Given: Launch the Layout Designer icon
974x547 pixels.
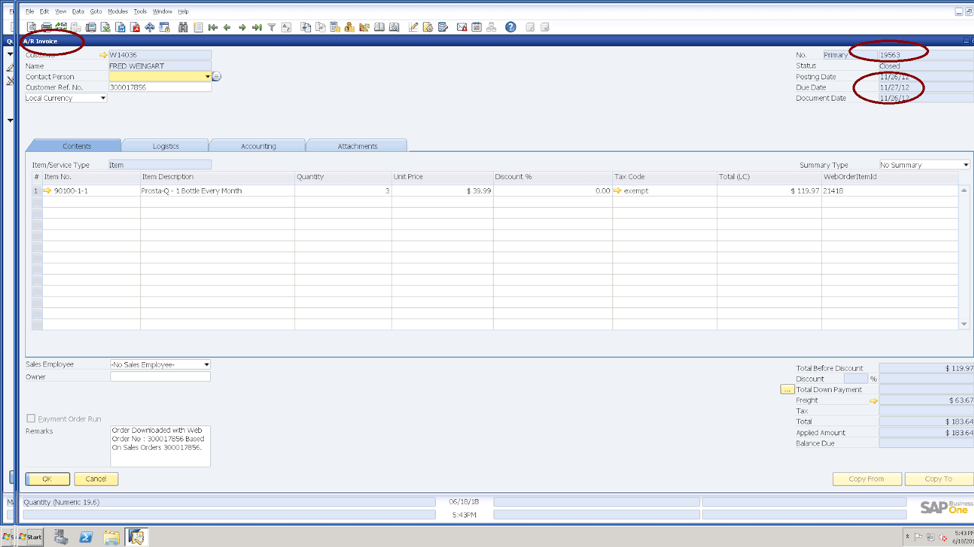Looking at the screenshot, I should pos(428,27).
